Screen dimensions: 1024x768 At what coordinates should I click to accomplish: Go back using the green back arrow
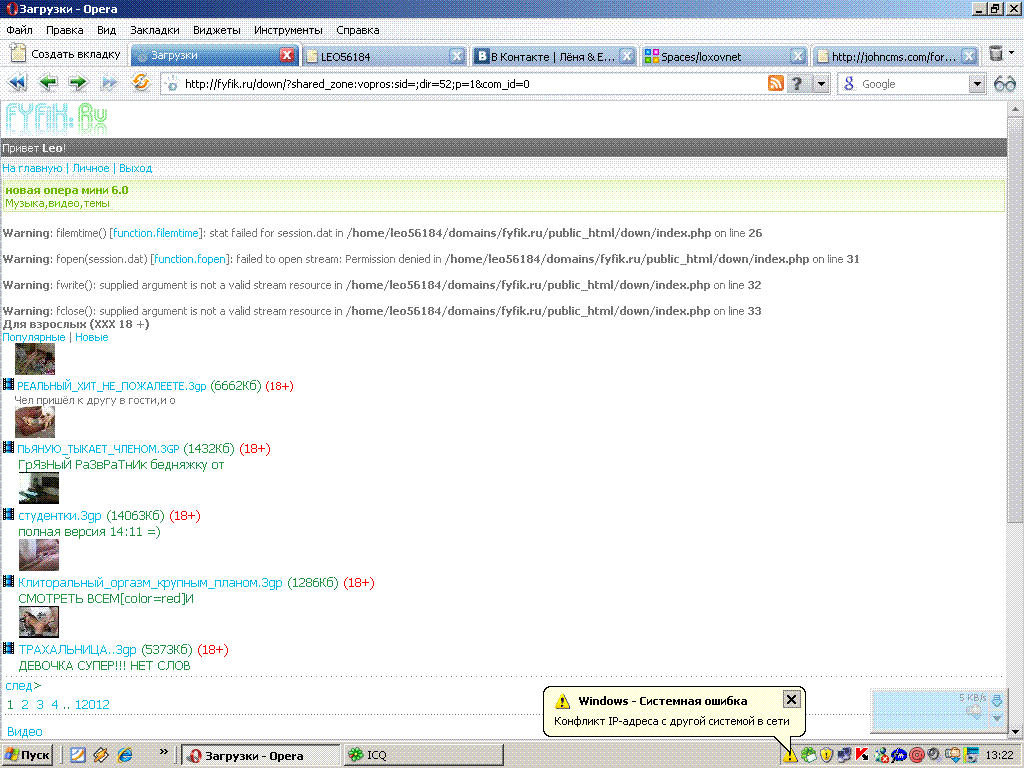tap(48, 84)
